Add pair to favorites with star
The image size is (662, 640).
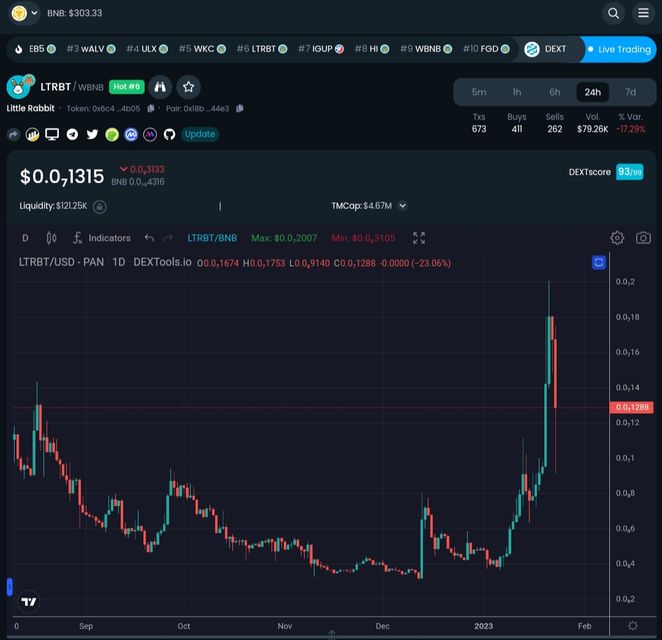[x=188, y=87]
